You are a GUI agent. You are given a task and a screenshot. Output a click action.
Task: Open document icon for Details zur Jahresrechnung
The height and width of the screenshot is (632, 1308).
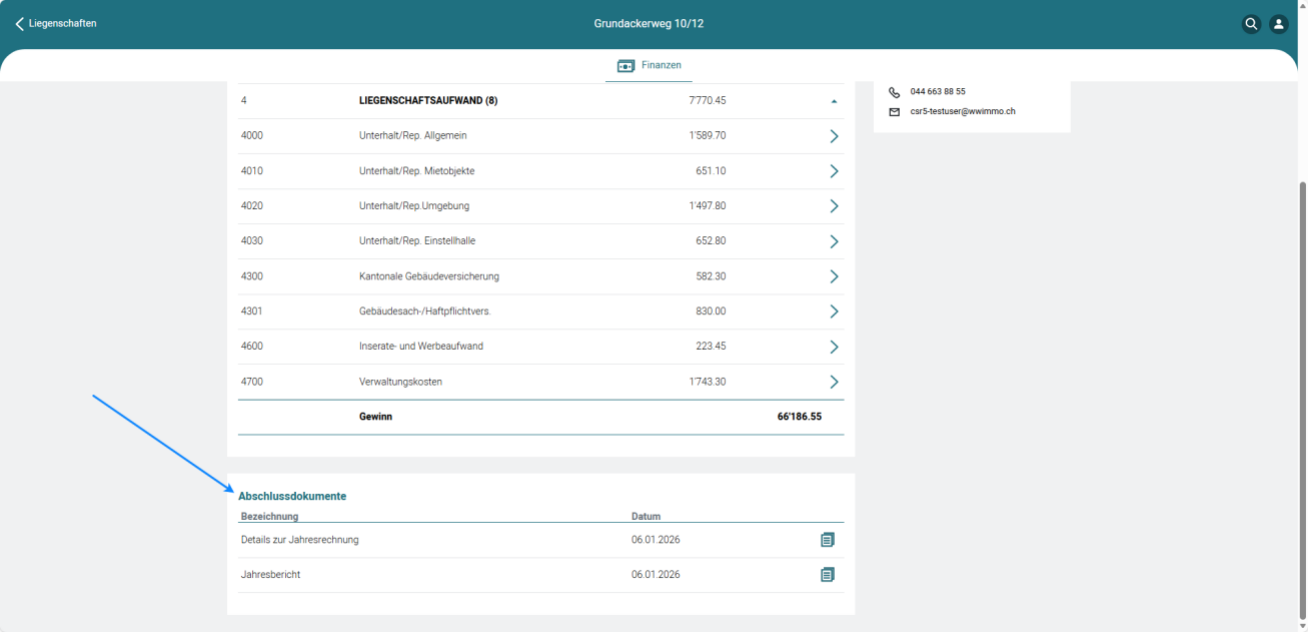(x=827, y=540)
